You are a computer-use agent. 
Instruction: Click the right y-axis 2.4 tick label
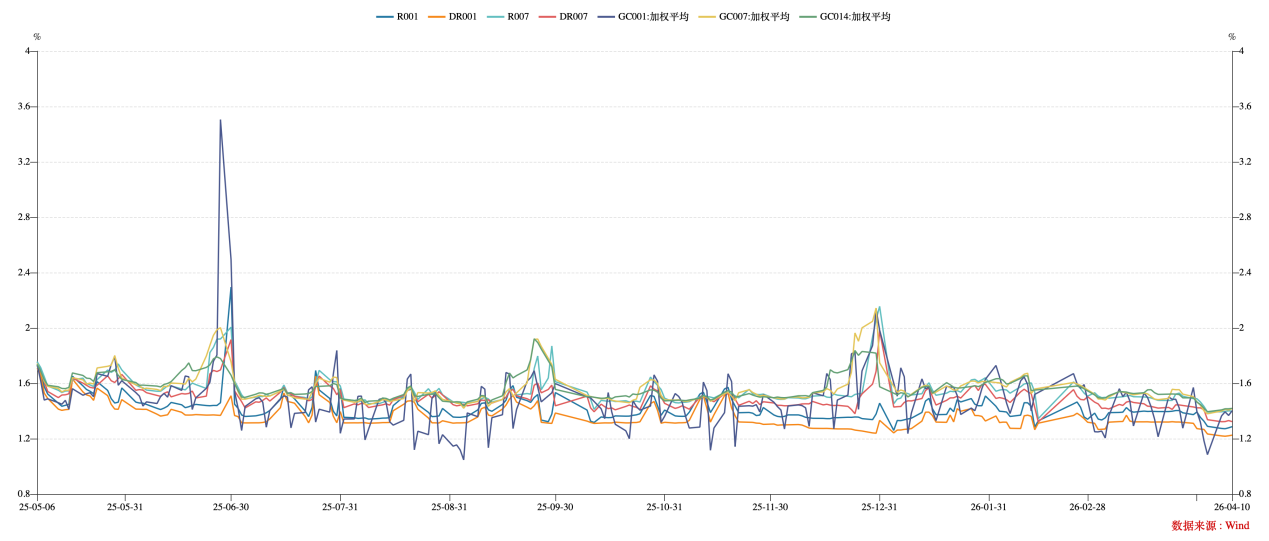1245,273
